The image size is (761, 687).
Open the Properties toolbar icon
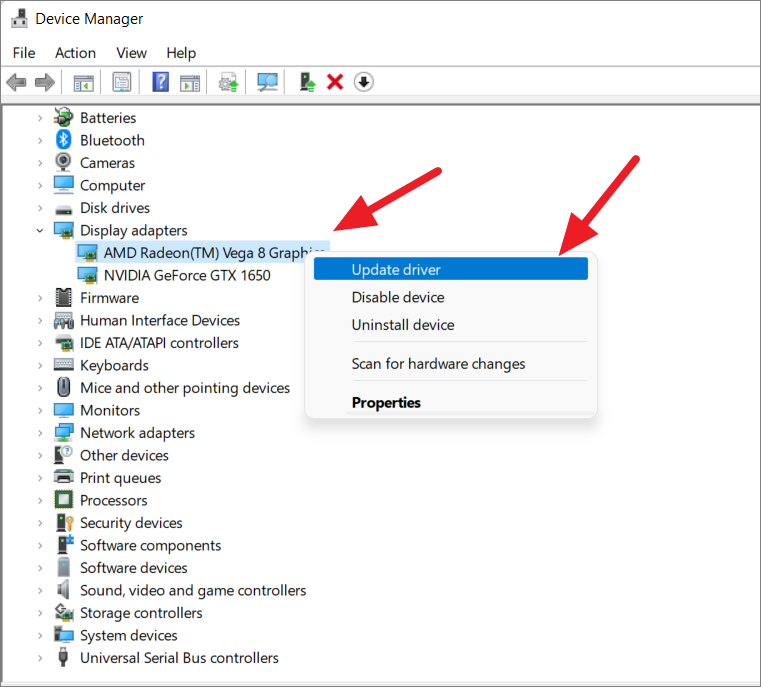coord(122,82)
